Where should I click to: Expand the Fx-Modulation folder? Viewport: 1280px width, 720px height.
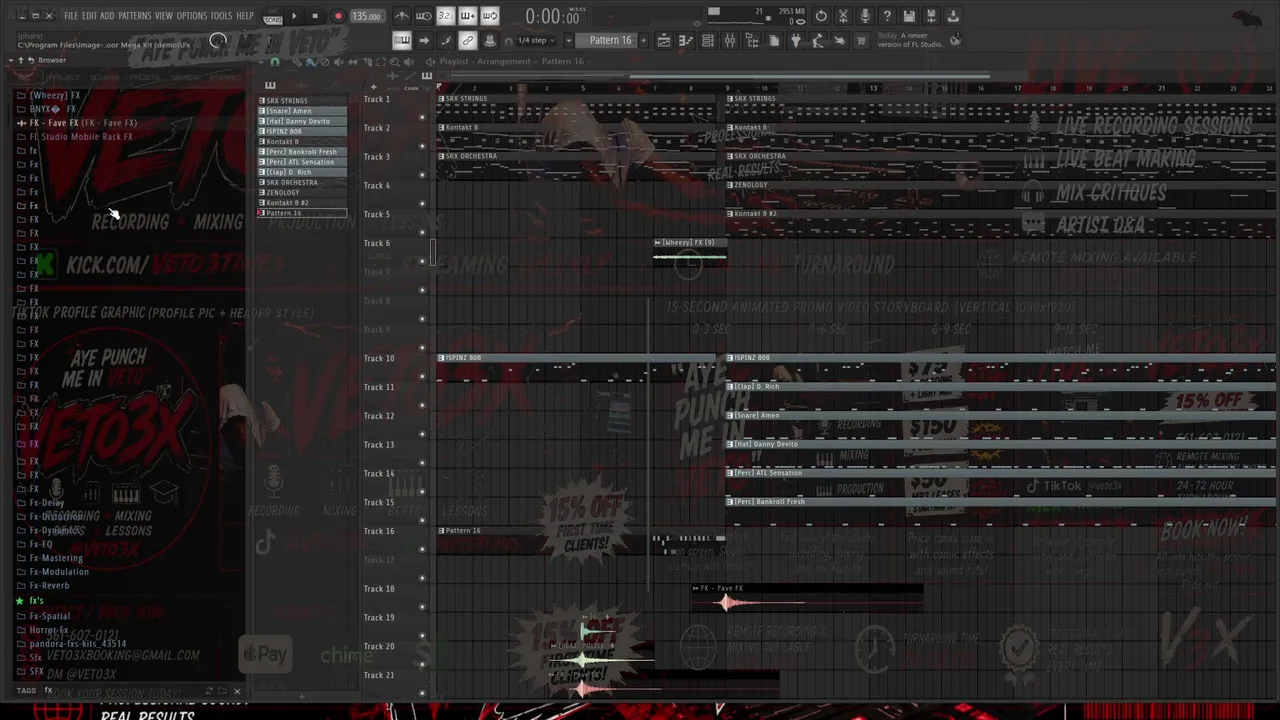click(59, 572)
